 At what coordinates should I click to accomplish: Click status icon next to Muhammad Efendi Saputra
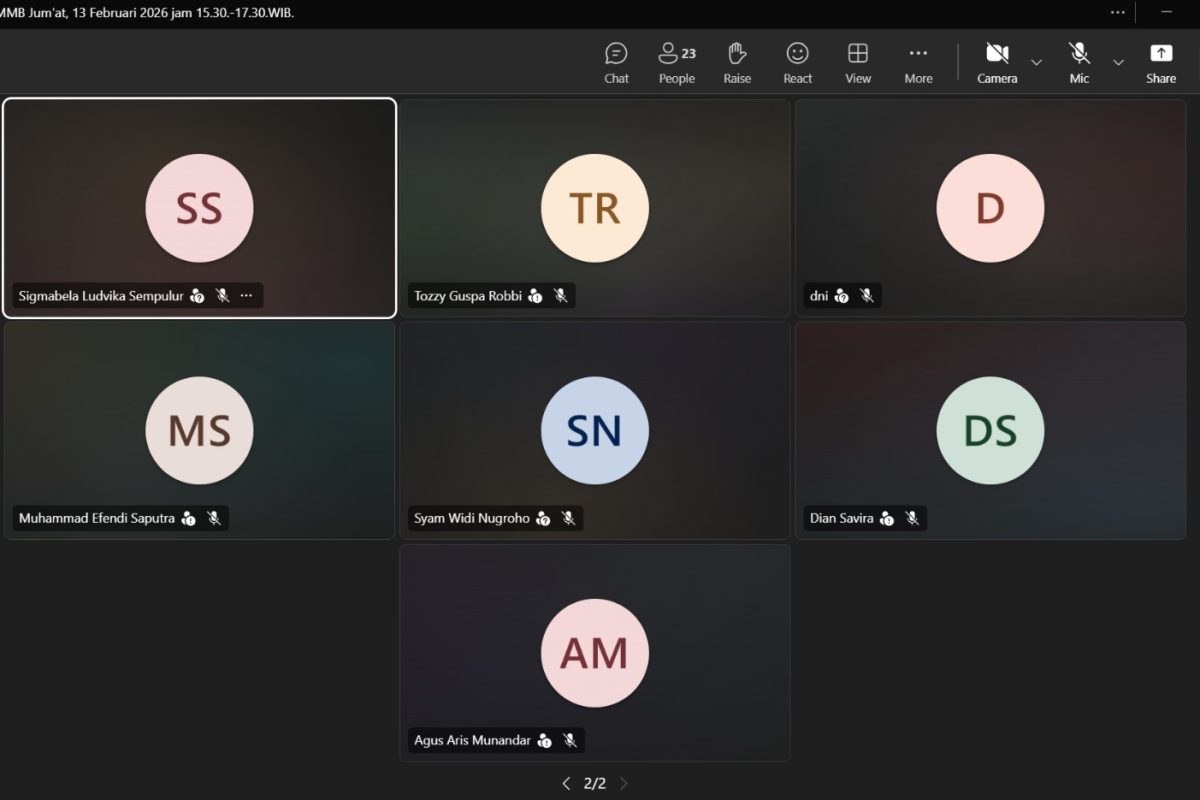tap(189, 518)
